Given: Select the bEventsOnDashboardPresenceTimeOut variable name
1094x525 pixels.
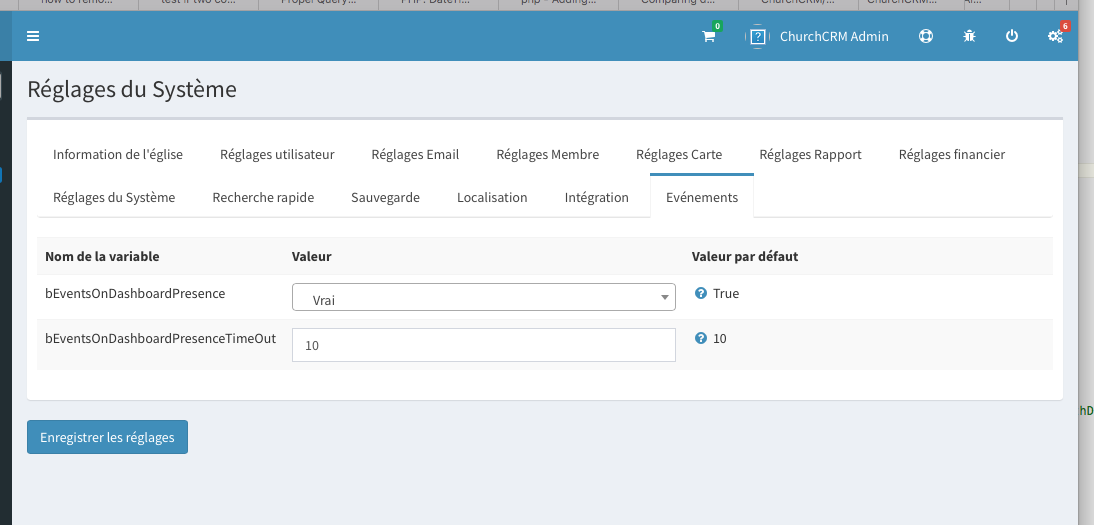Looking at the screenshot, I should click(160, 339).
